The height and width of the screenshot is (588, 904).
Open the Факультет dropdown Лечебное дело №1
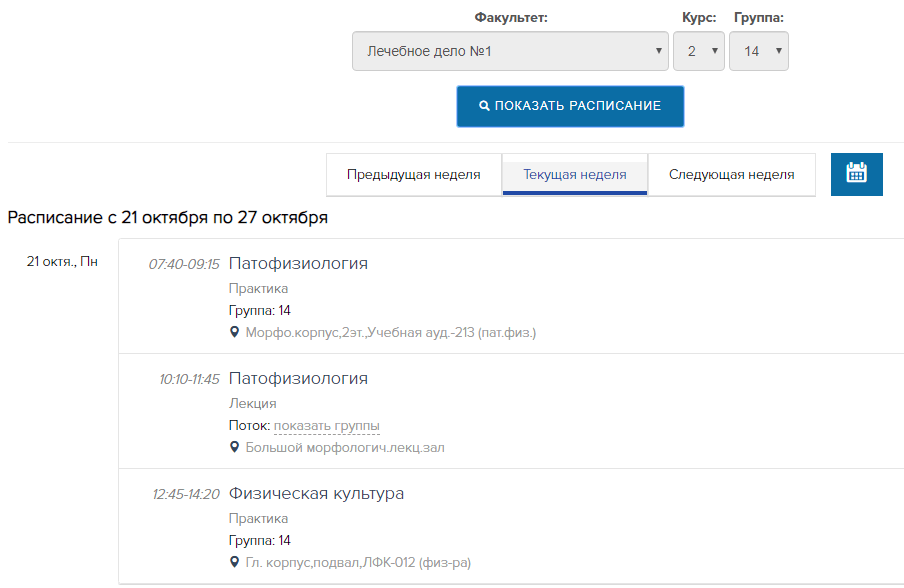pos(510,51)
